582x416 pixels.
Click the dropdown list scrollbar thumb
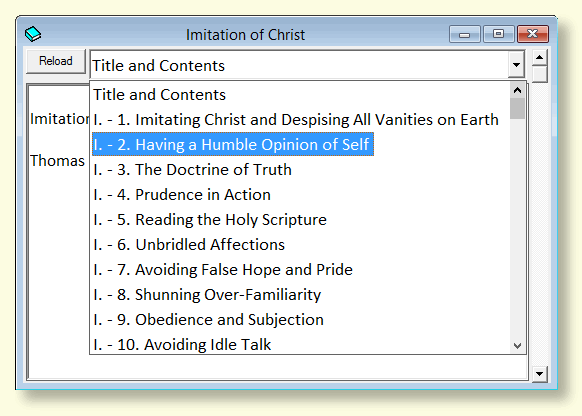pos(517,108)
